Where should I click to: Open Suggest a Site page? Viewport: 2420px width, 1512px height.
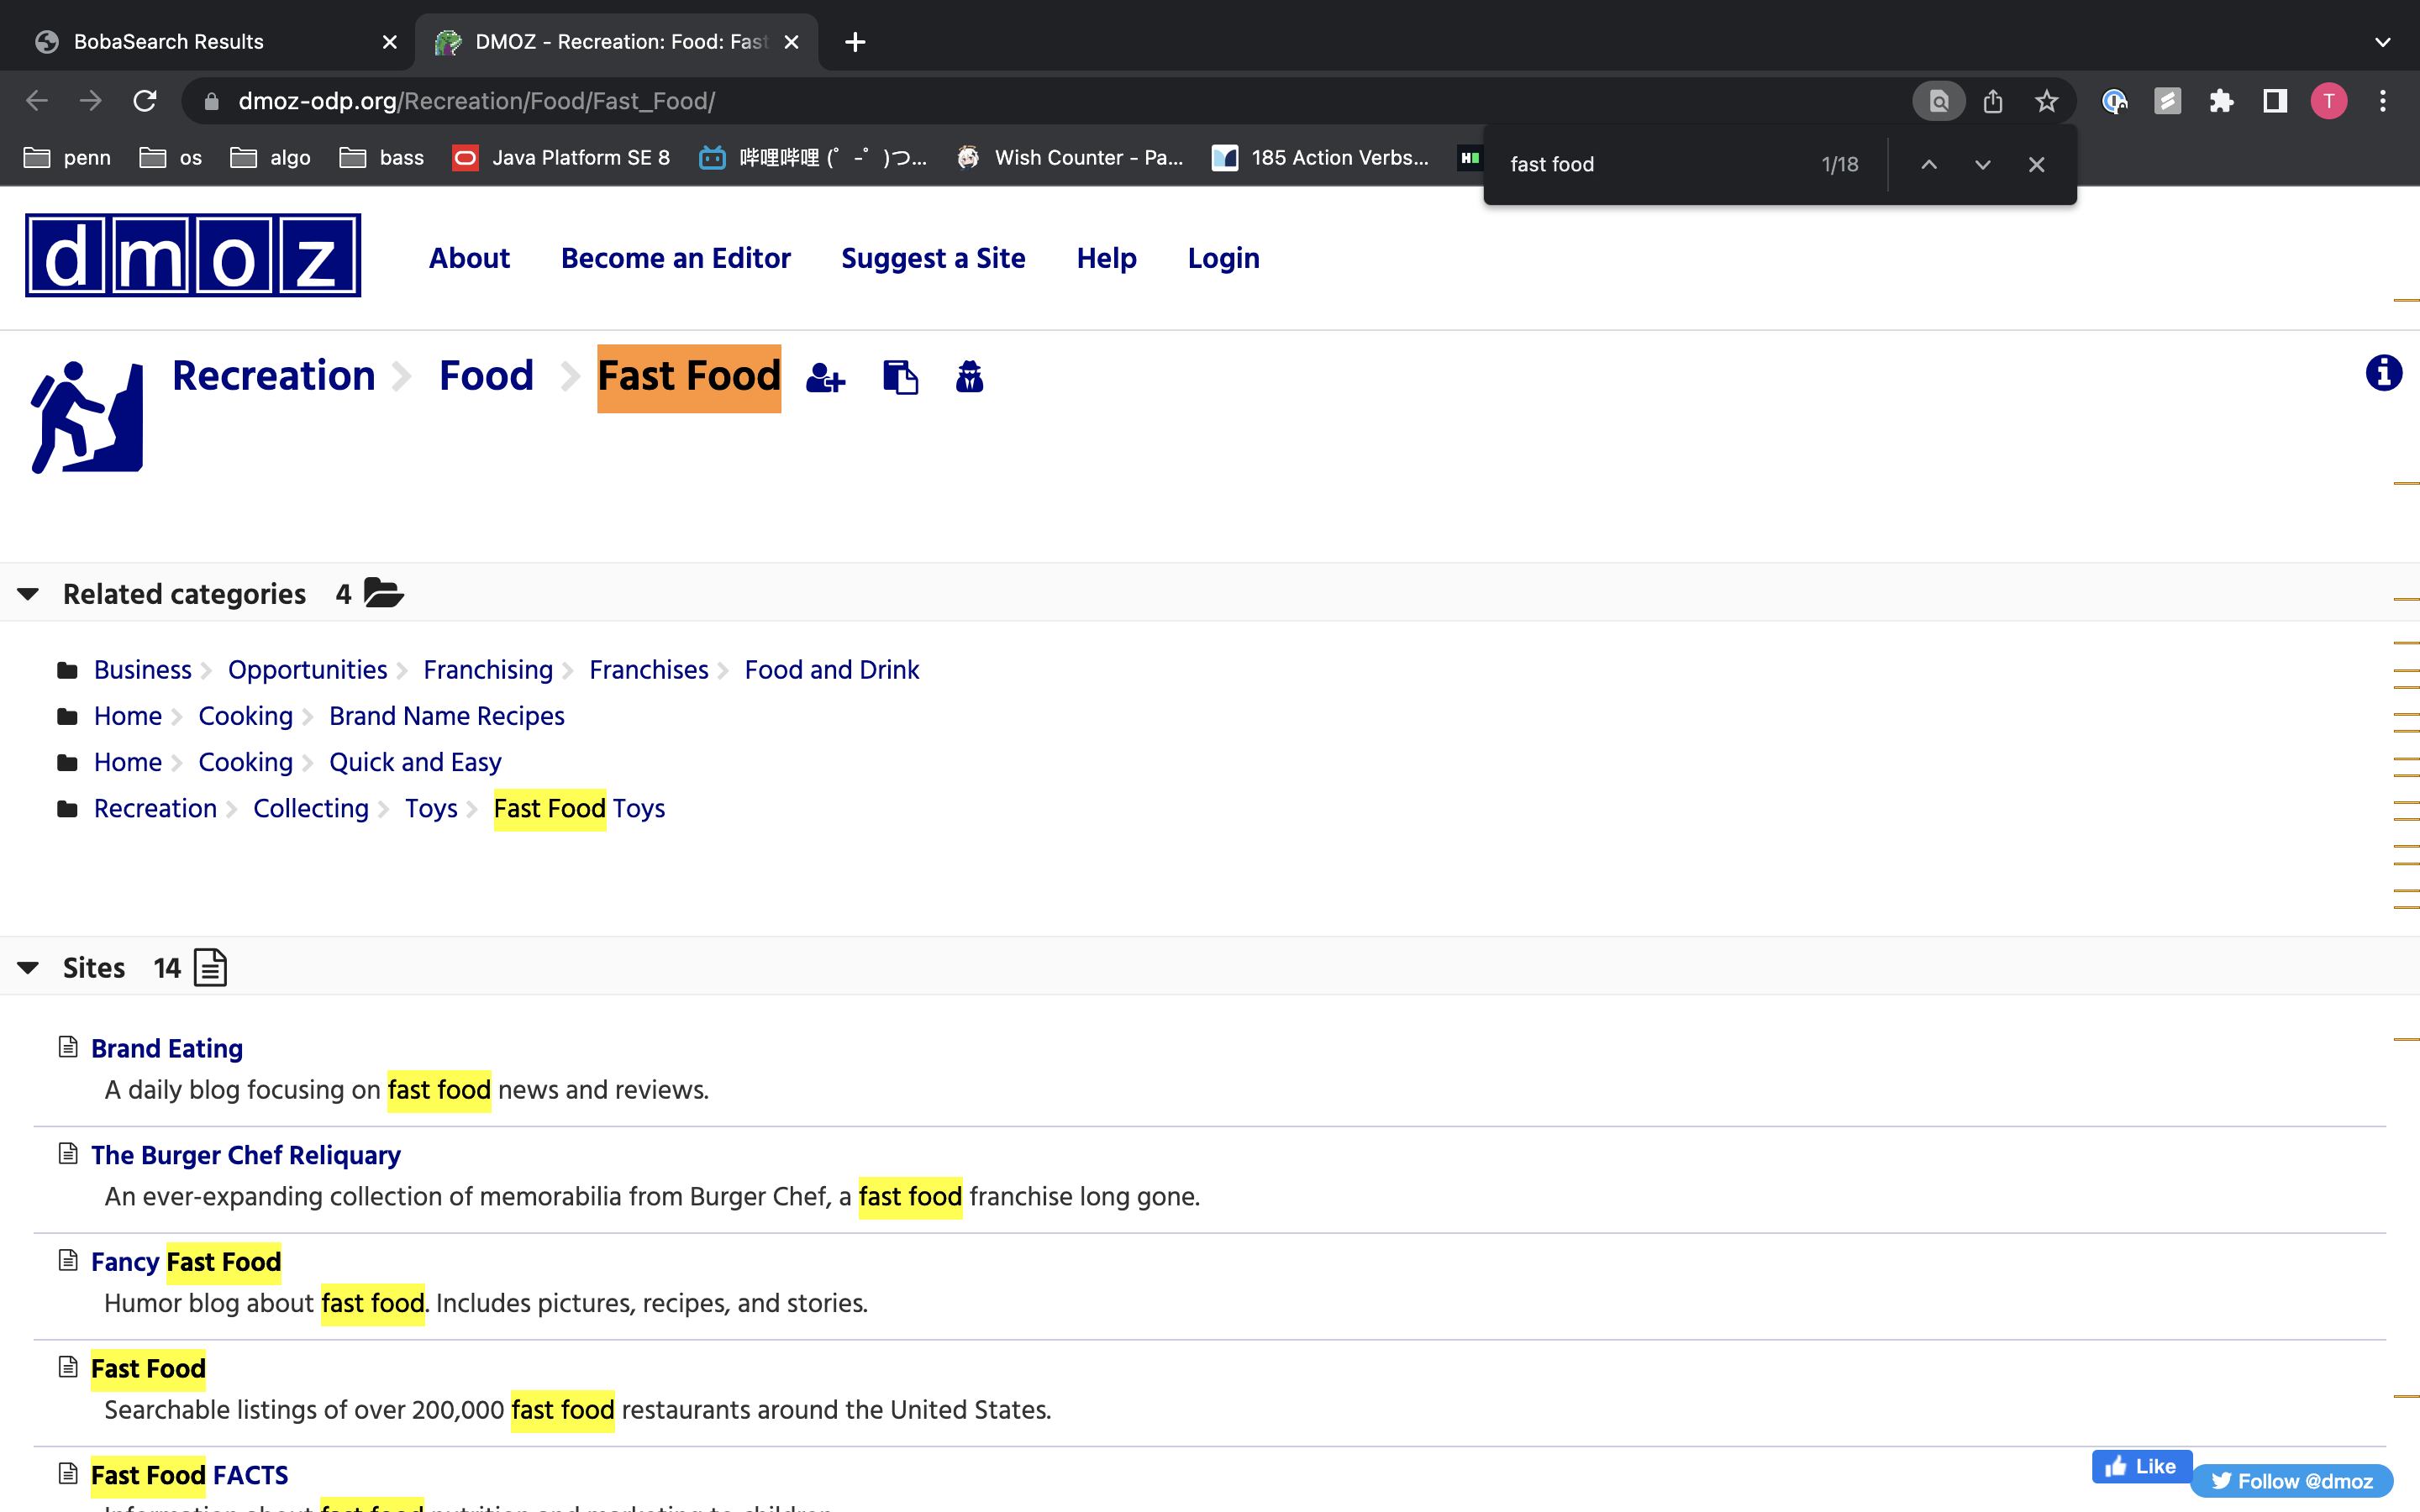click(933, 258)
